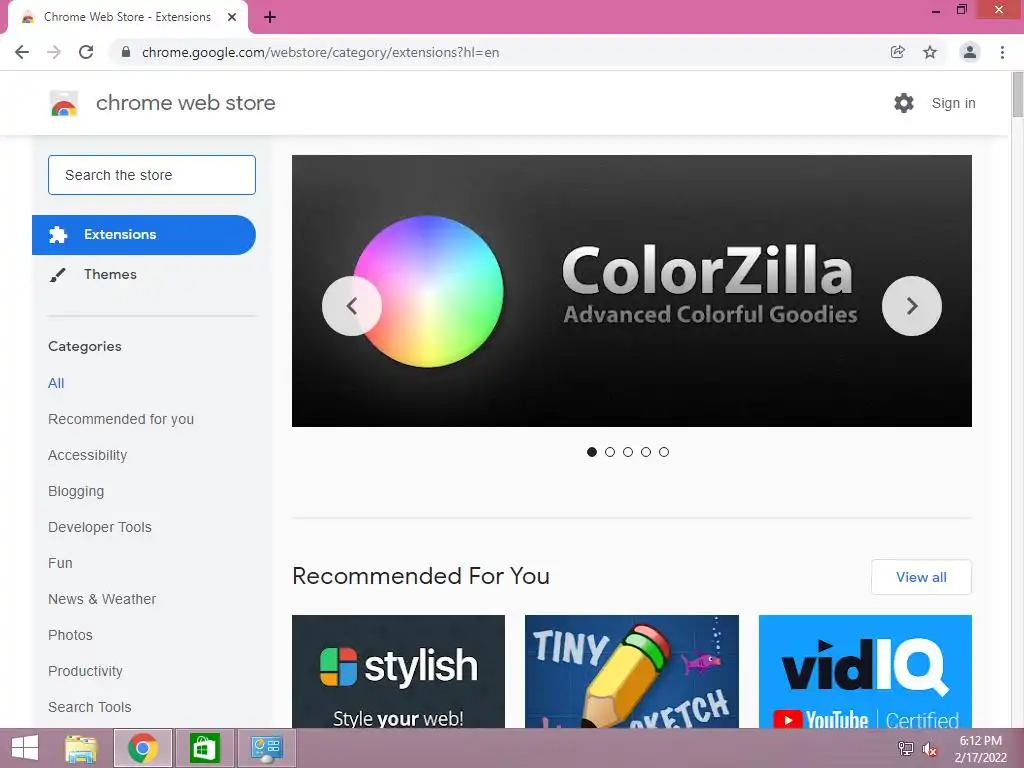Open File Explorer from taskbar

[81, 748]
